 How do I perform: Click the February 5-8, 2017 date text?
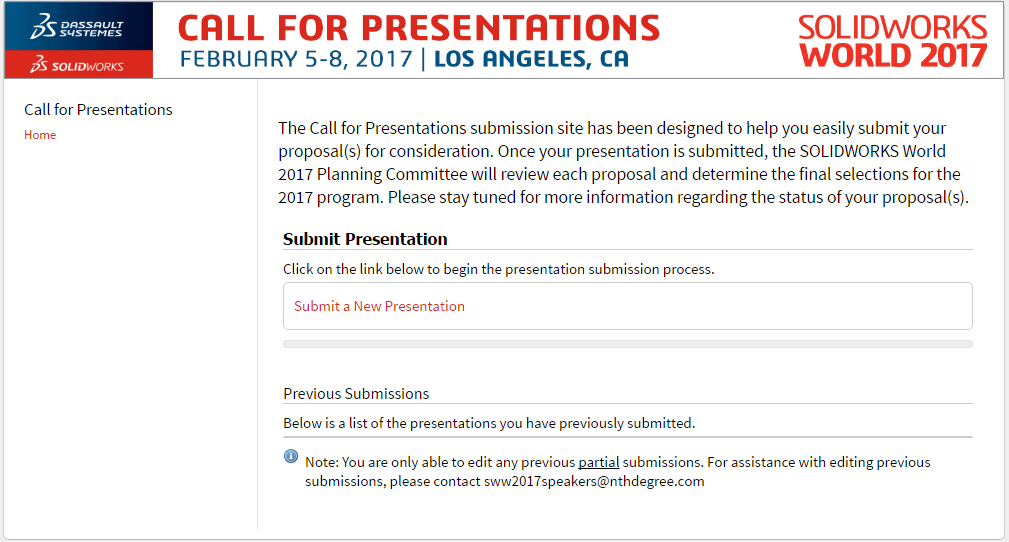(x=296, y=59)
